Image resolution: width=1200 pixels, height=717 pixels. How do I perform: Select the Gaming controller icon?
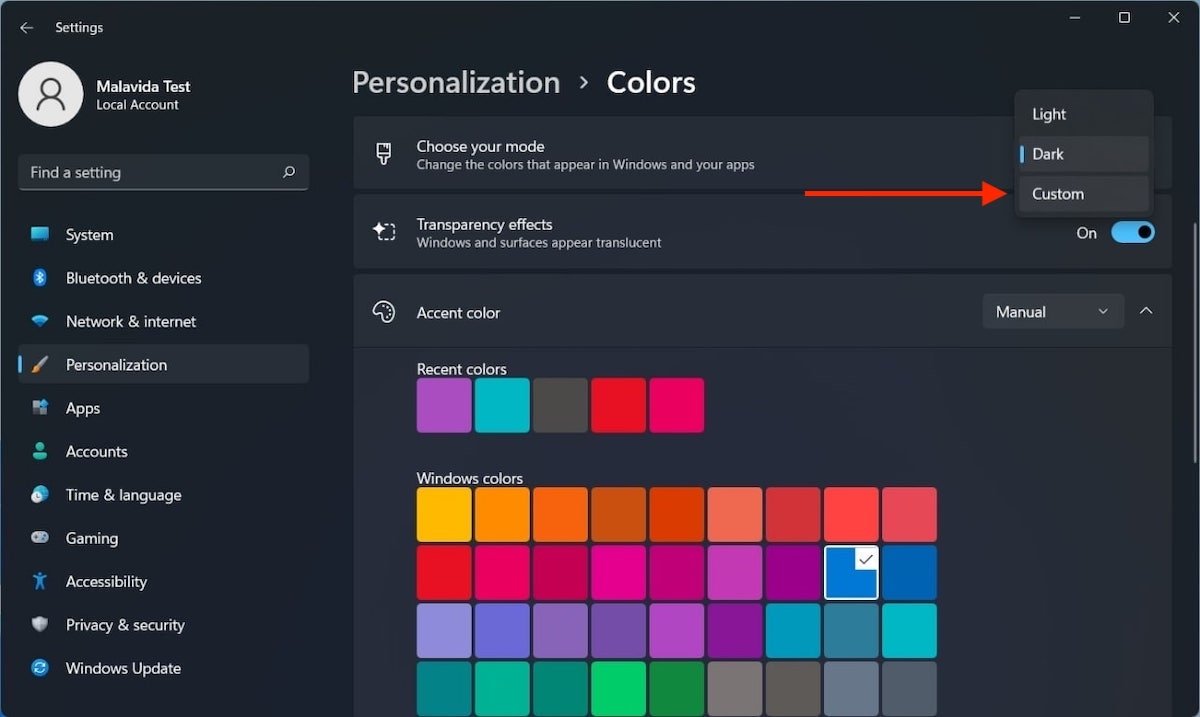pyautogui.click(x=40, y=538)
